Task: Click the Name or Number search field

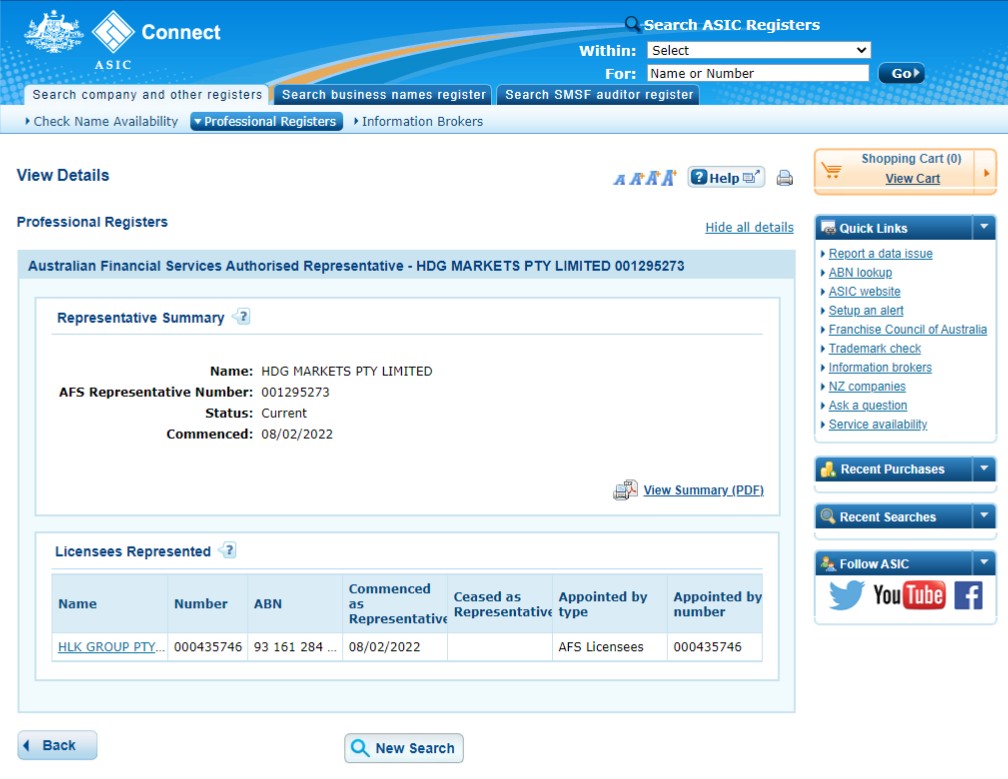Action: click(758, 73)
